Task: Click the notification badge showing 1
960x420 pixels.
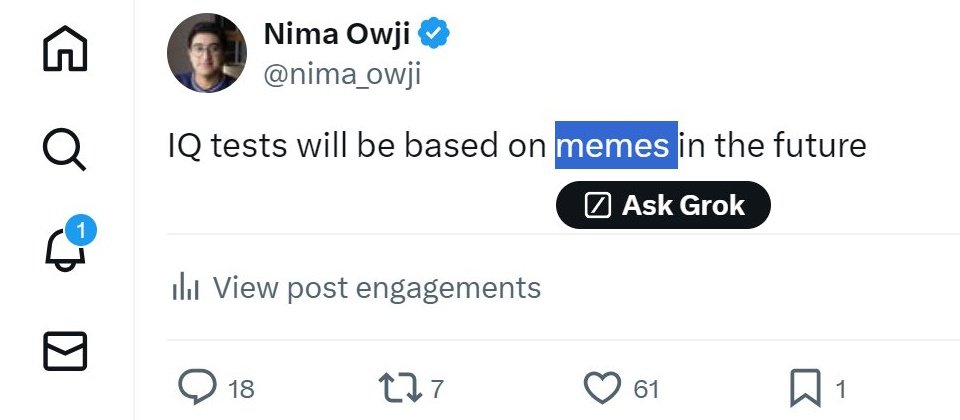Action: 81,230
